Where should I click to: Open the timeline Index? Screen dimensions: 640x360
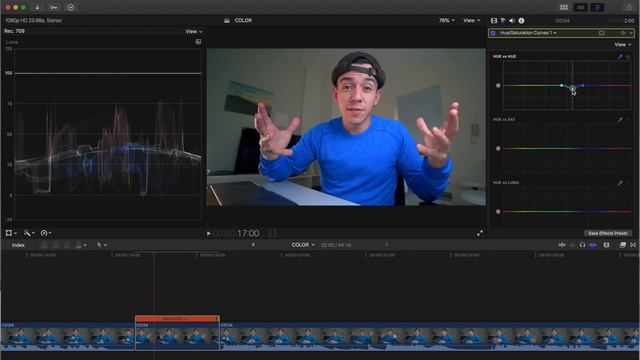[18, 245]
